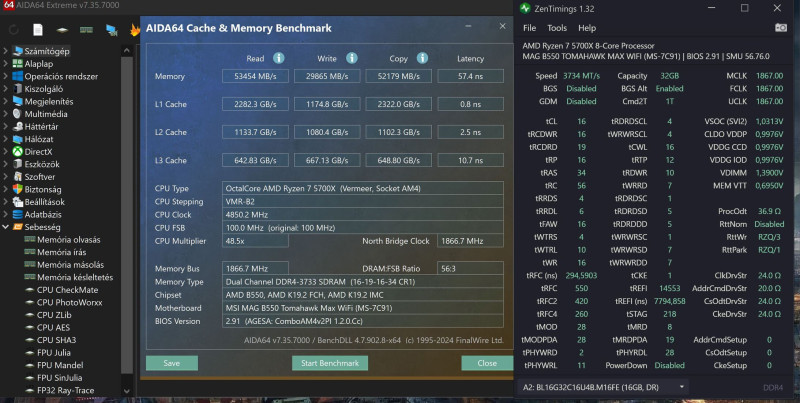
Task: Open Memória késleltetés benchmark
Action: point(75,277)
